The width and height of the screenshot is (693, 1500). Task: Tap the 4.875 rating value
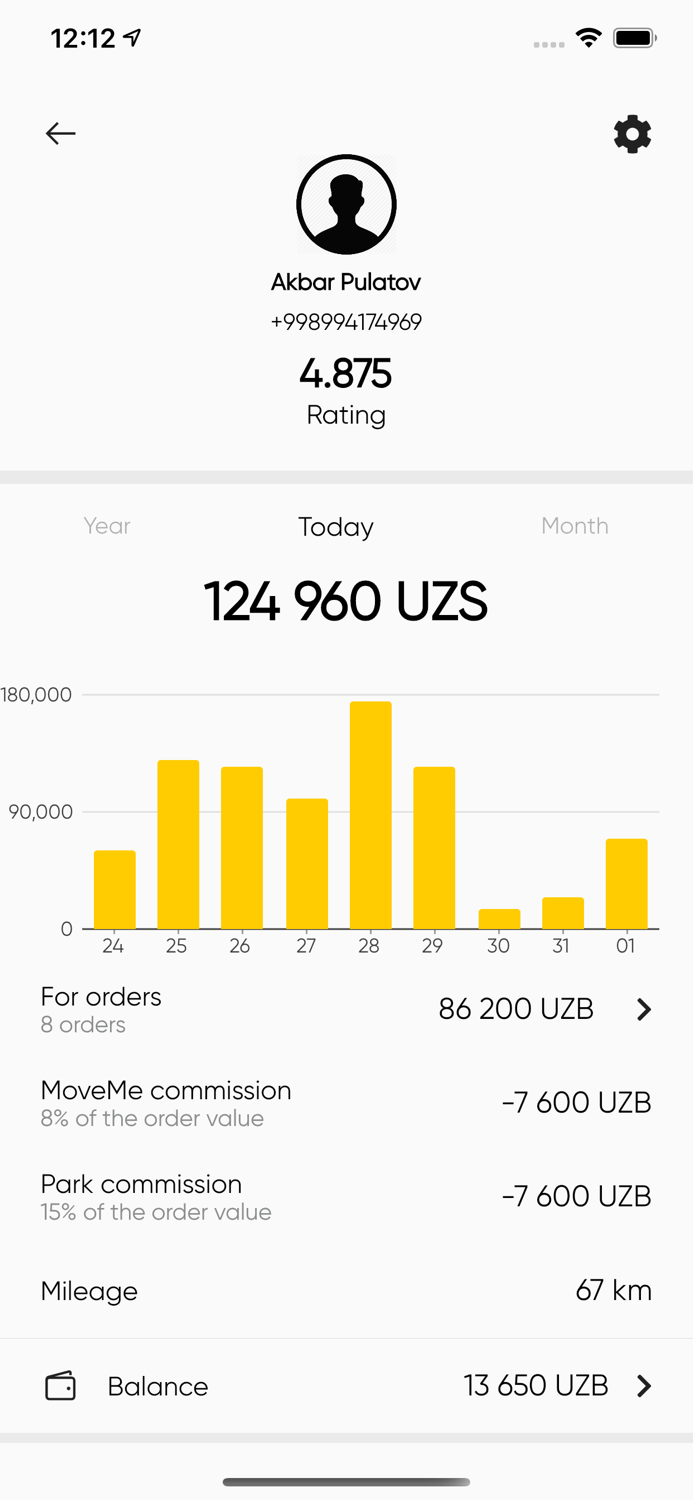(346, 373)
